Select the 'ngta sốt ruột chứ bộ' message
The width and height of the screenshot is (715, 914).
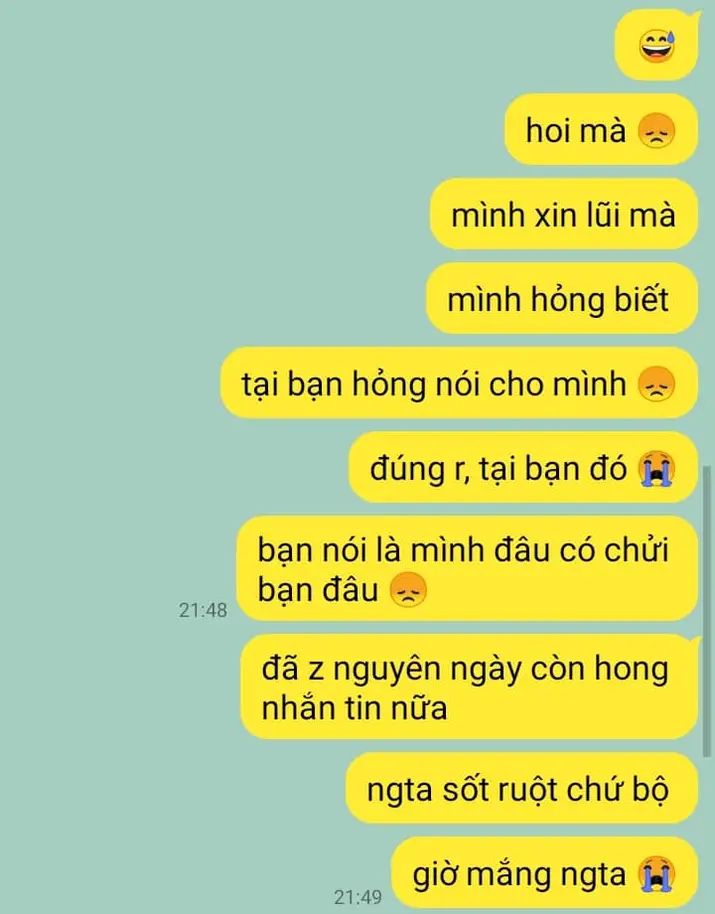point(522,788)
